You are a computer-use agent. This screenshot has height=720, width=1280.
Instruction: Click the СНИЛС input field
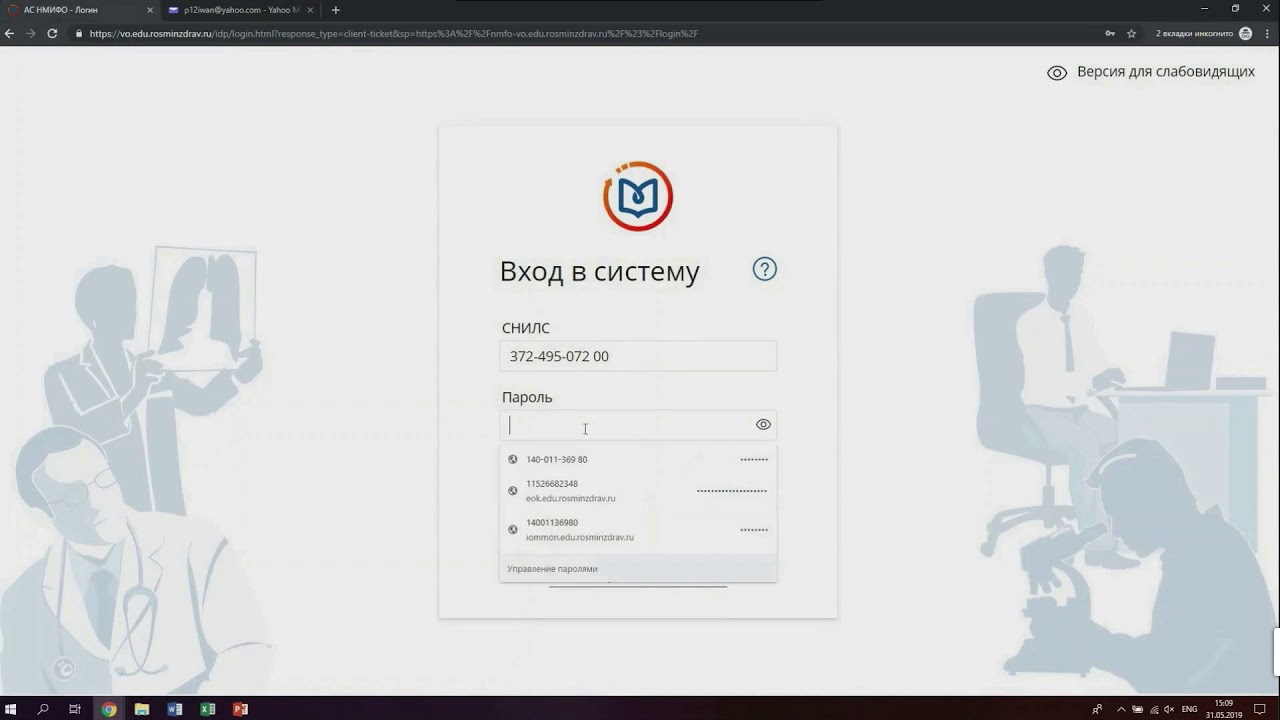coord(638,356)
